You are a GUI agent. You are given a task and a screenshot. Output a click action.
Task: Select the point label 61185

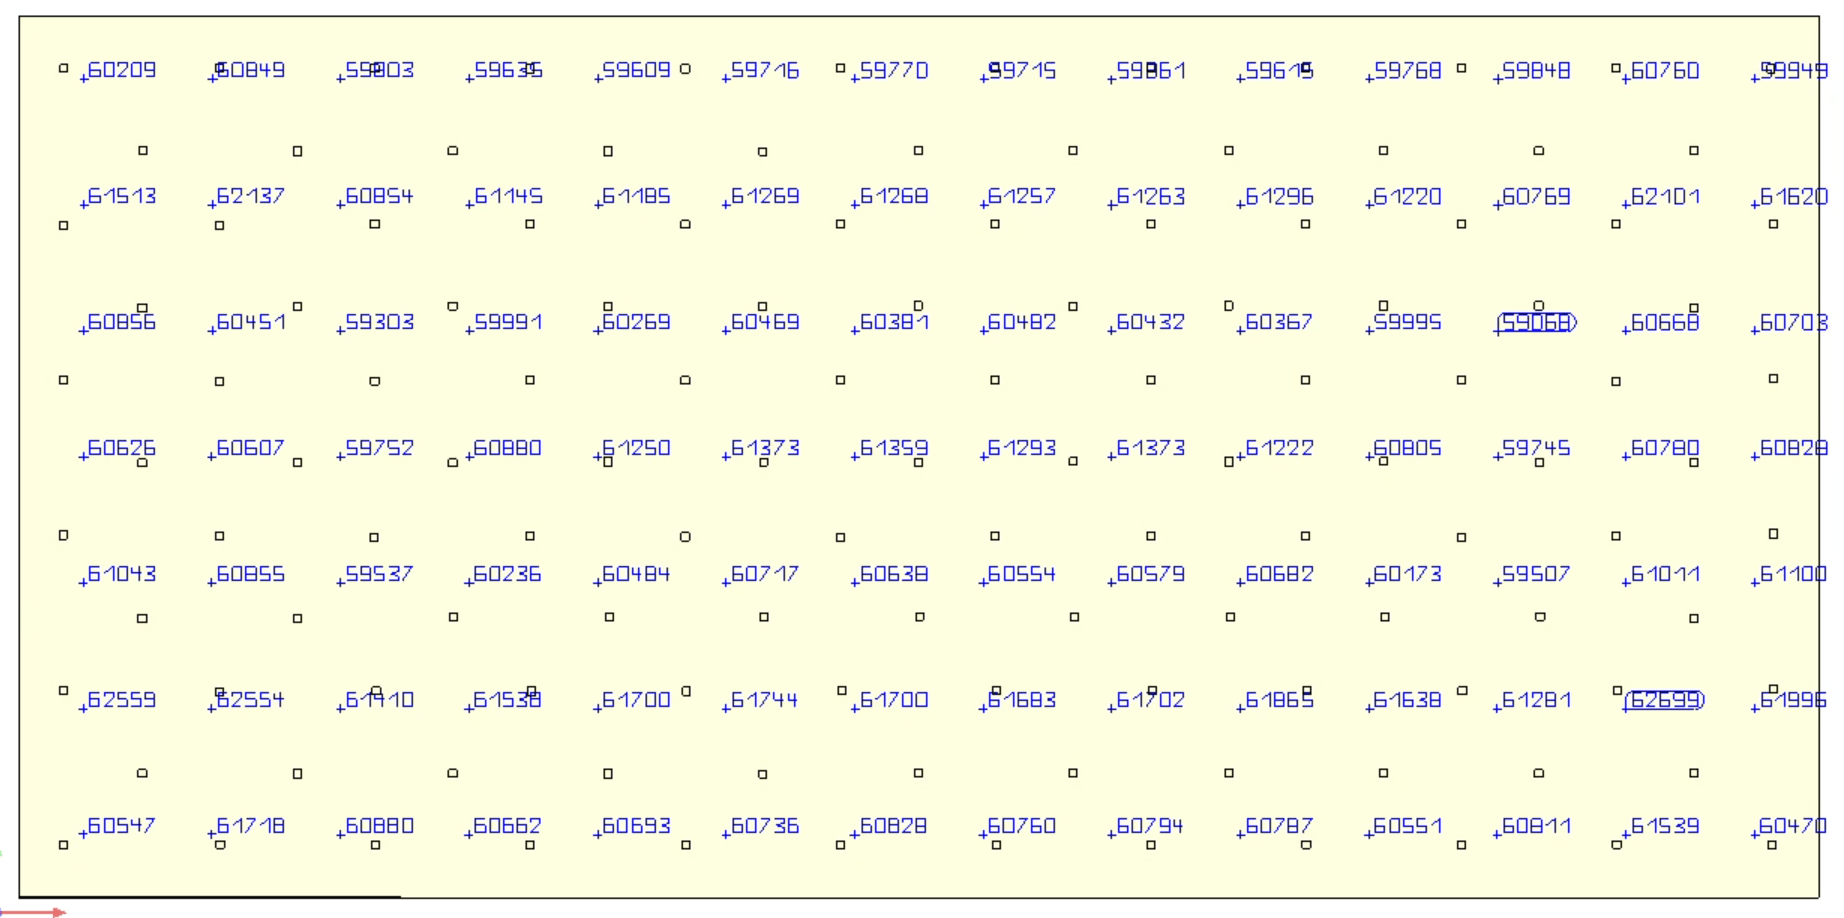pos(637,196)
